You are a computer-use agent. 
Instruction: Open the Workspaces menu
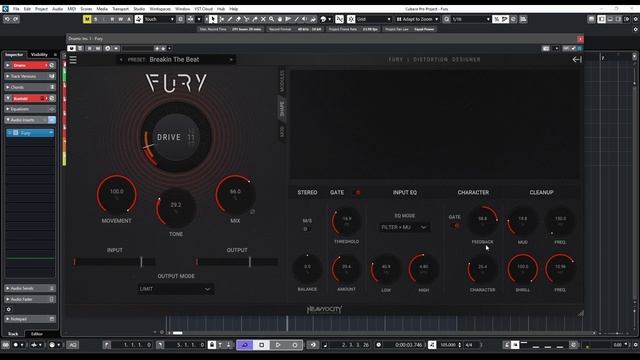click(160, 9)
